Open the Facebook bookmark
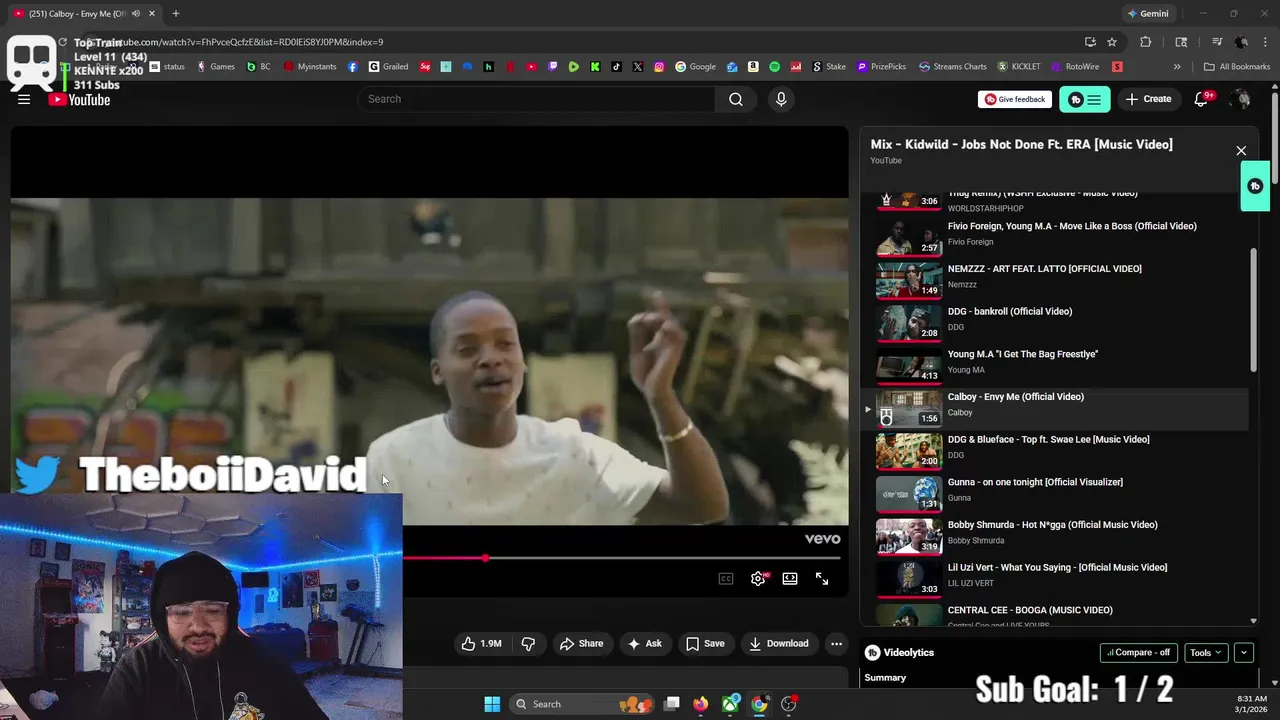The height and width of the screenshot is (720, 1280). pos(353,67)
